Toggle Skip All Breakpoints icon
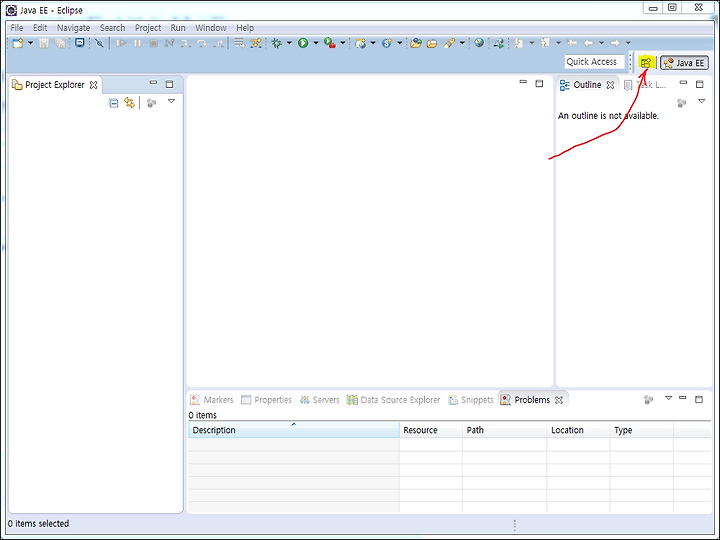 (x=99, y=43)
